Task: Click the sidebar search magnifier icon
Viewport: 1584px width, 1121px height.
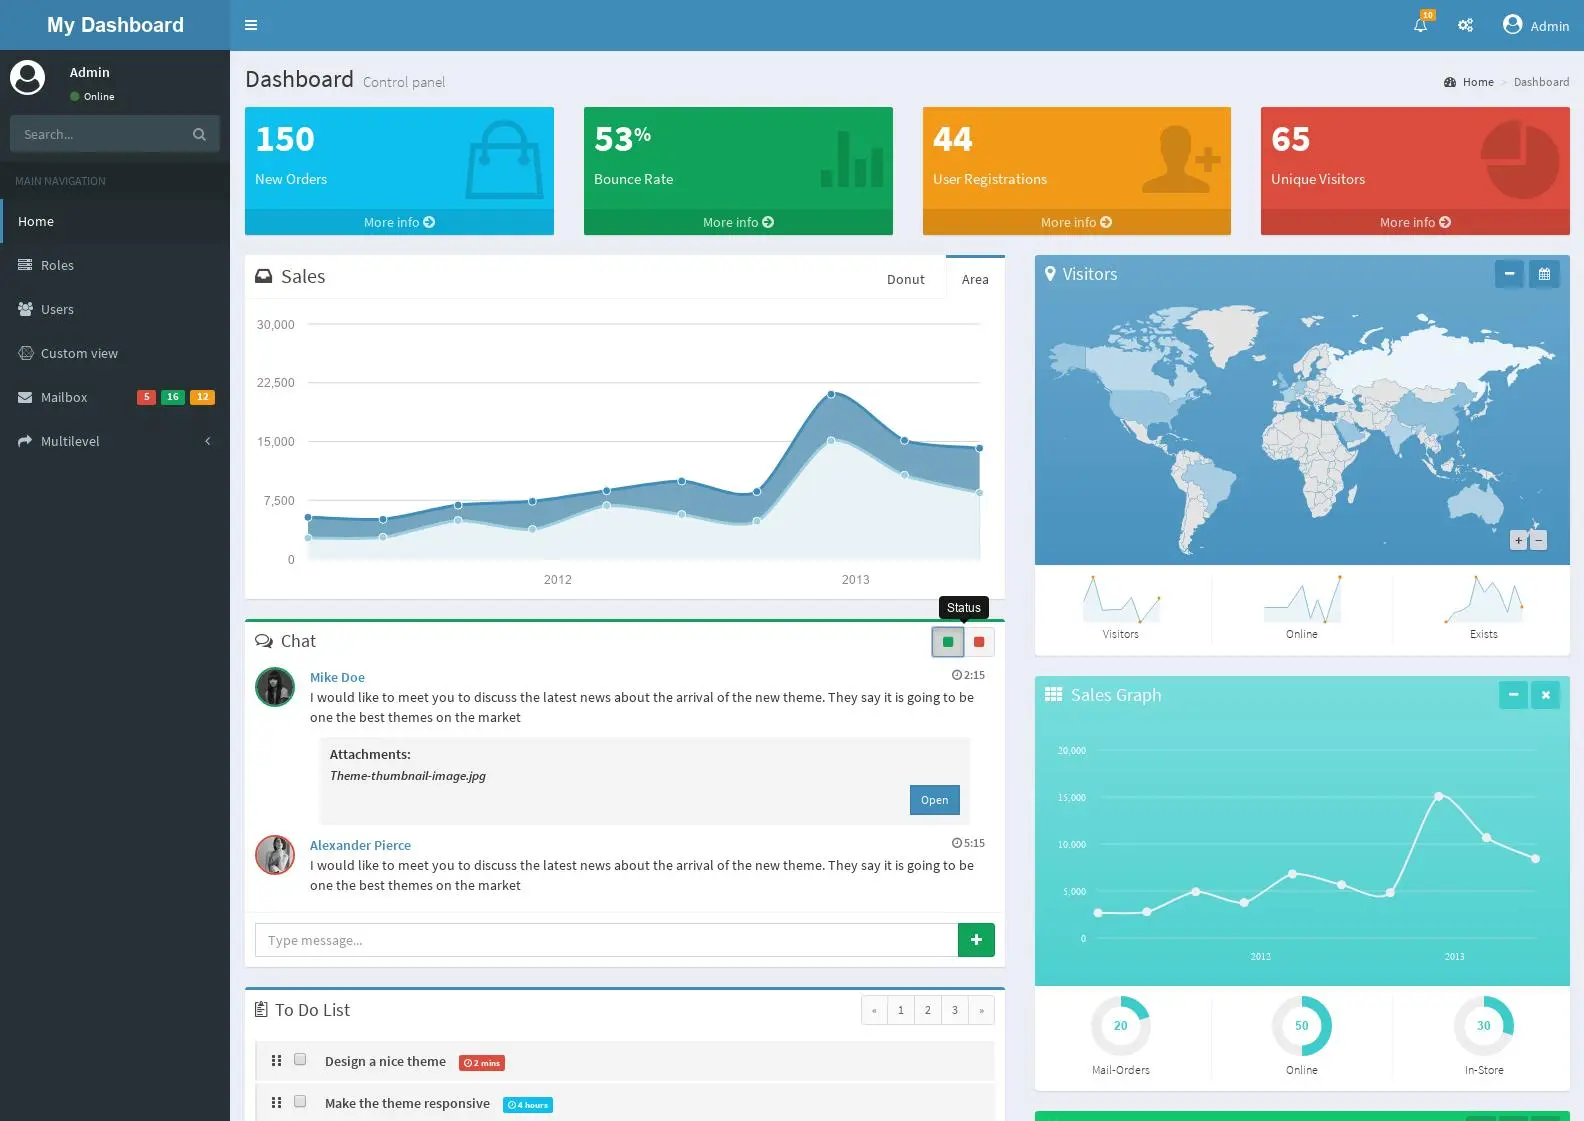Action: [x=199, y=134]
